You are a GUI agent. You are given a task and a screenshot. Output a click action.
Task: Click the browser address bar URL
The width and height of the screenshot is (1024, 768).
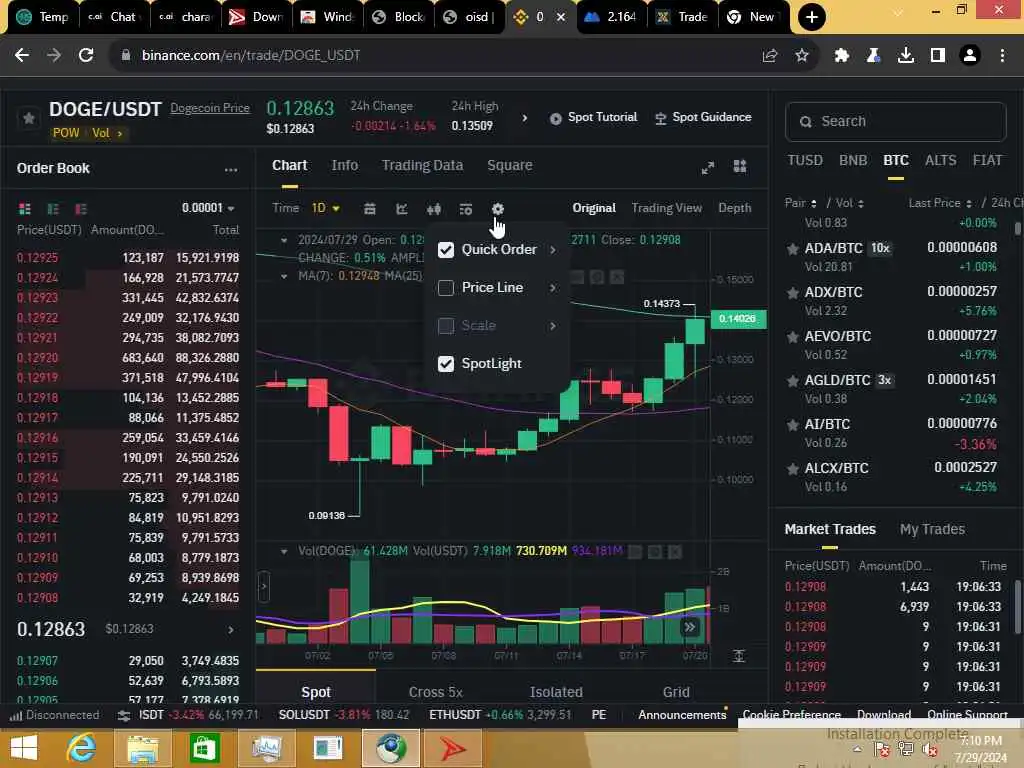tap(251, 56)
